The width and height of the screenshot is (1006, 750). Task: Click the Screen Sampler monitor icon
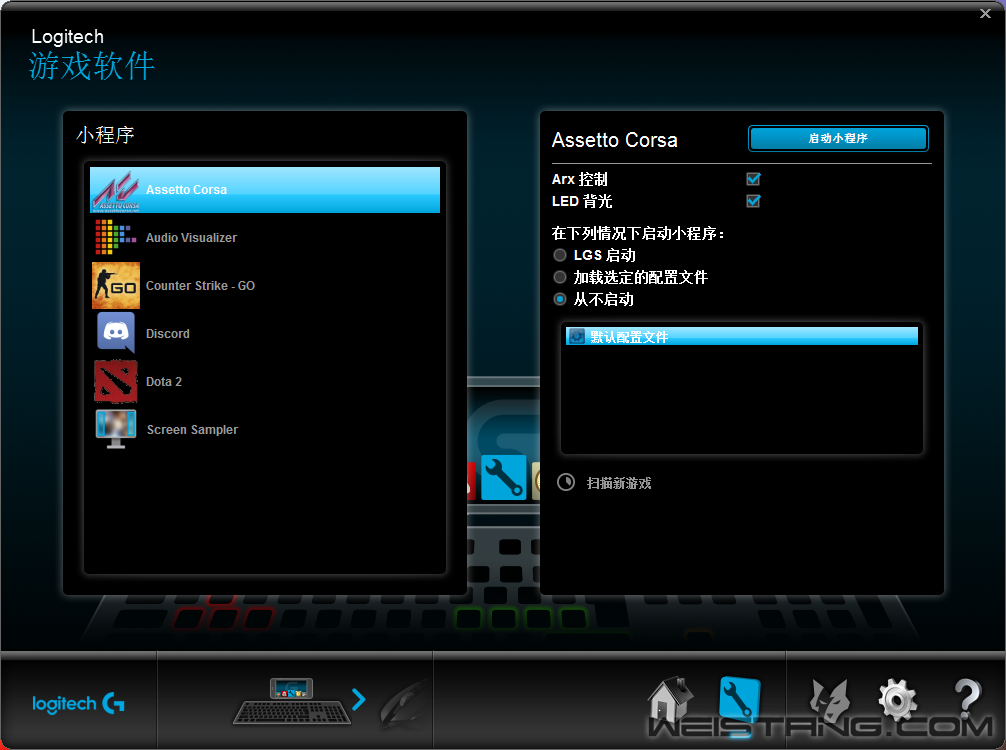(x=115, y=429)
